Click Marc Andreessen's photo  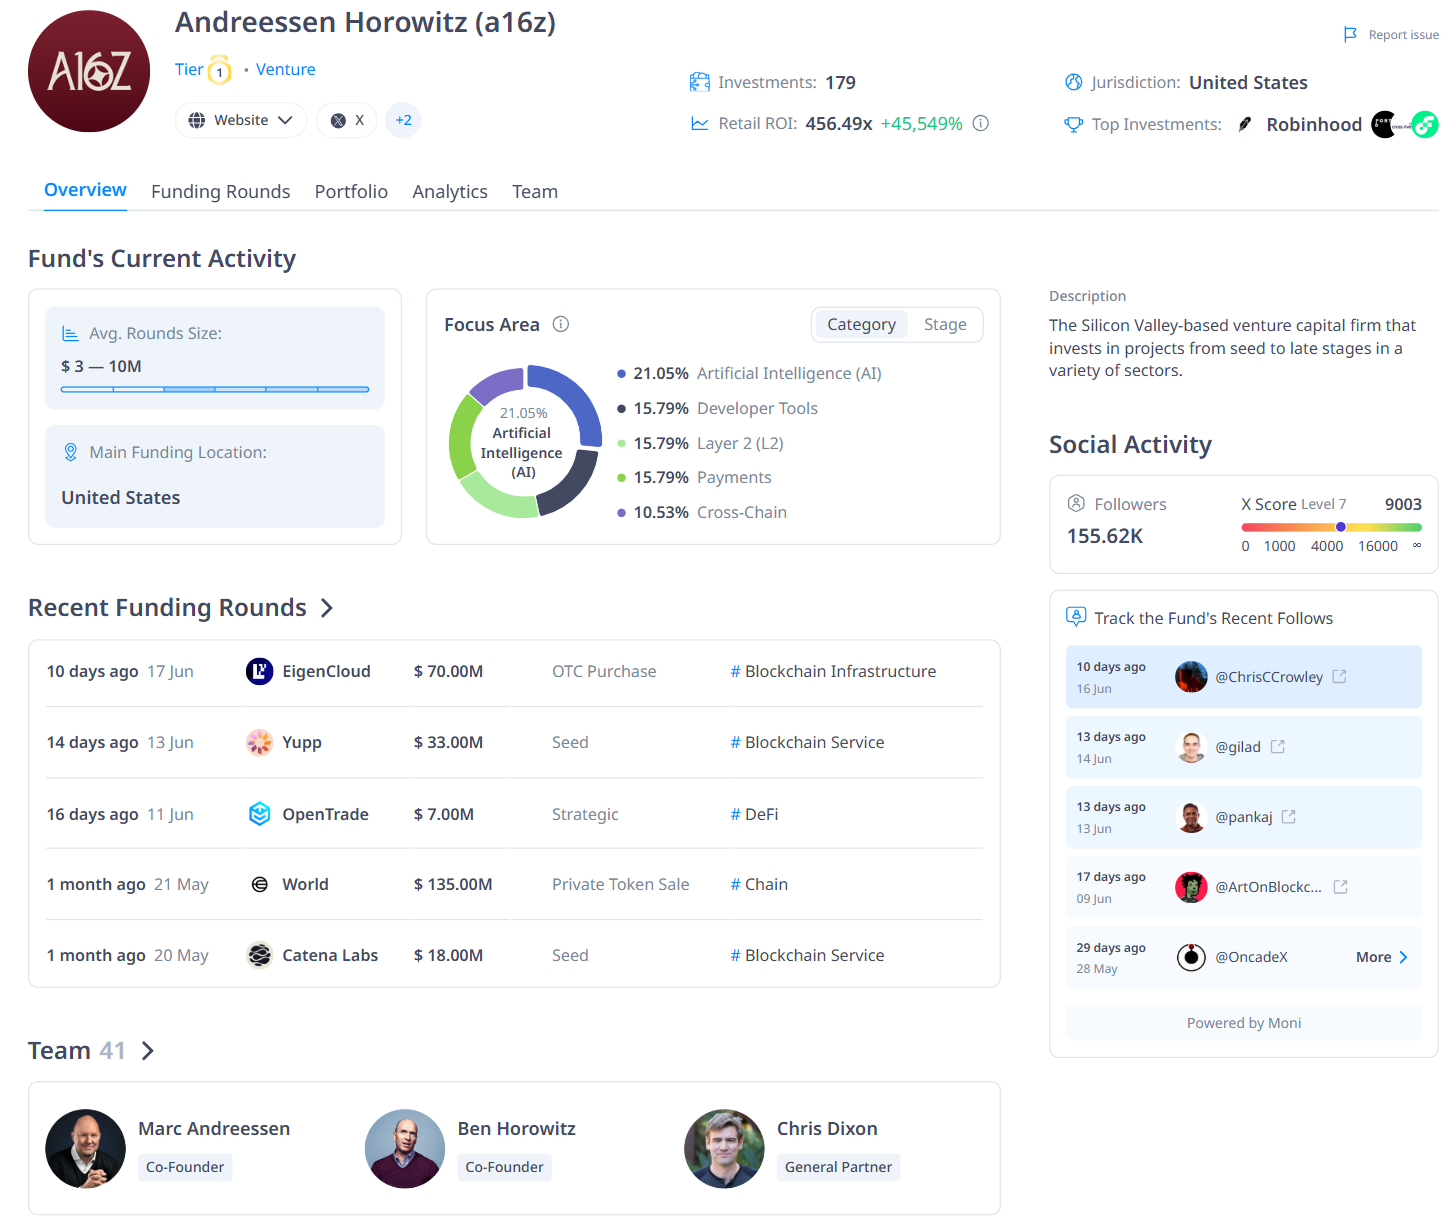click(85, 1148)
